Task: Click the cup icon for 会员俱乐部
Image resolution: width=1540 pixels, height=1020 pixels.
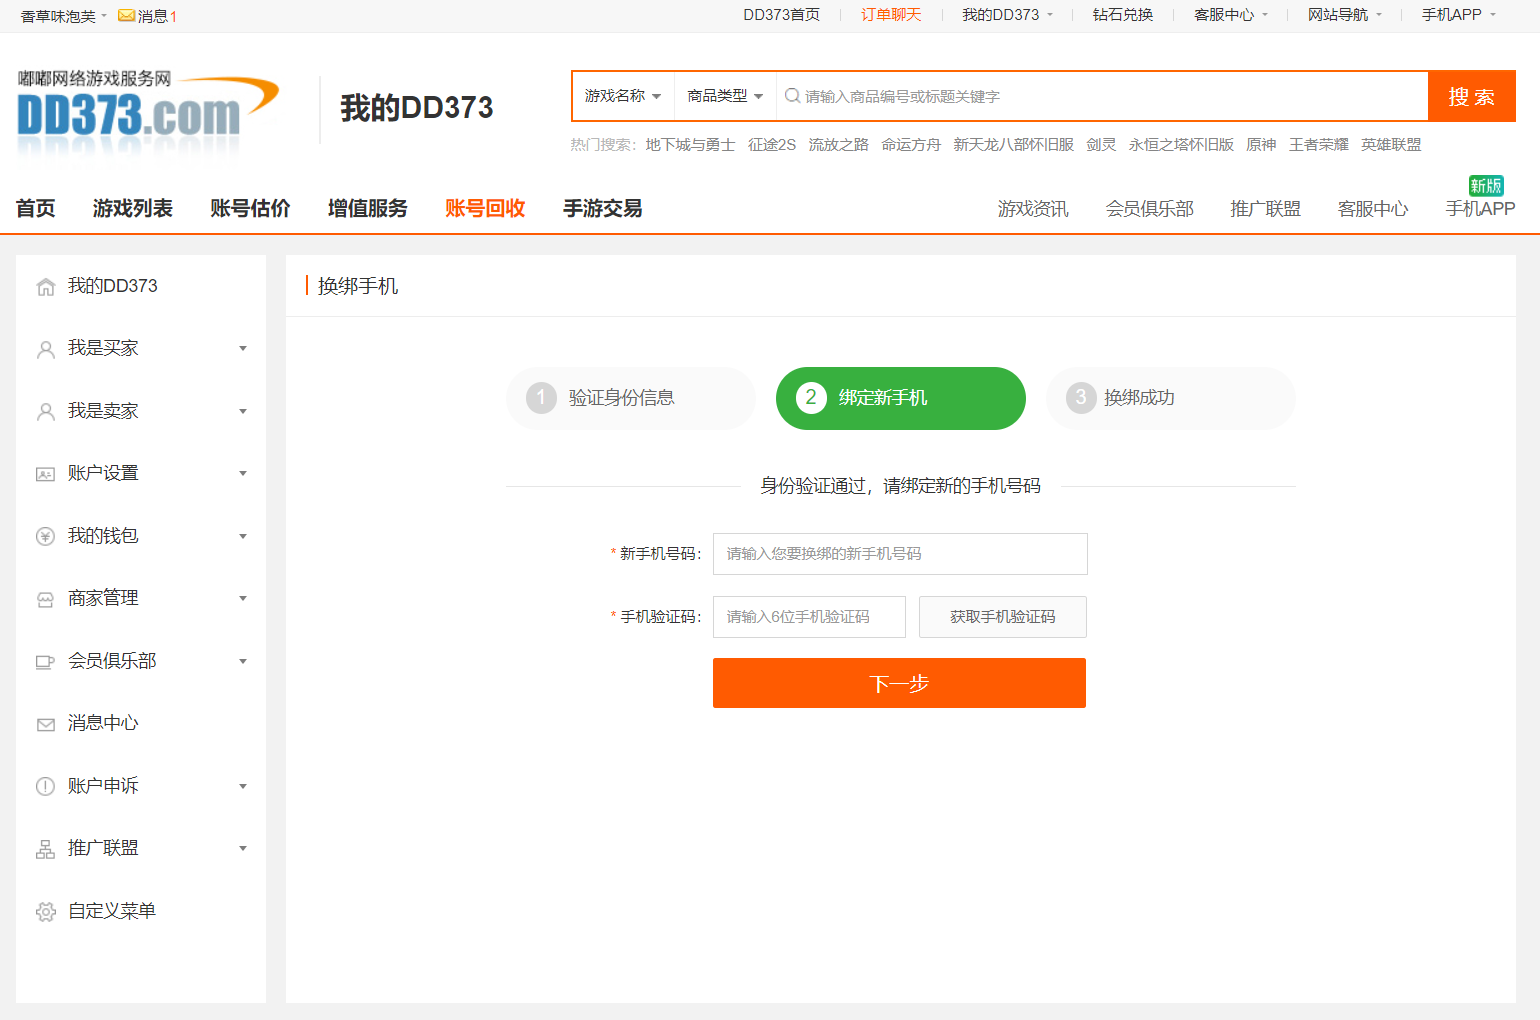Action: (46, 662)
